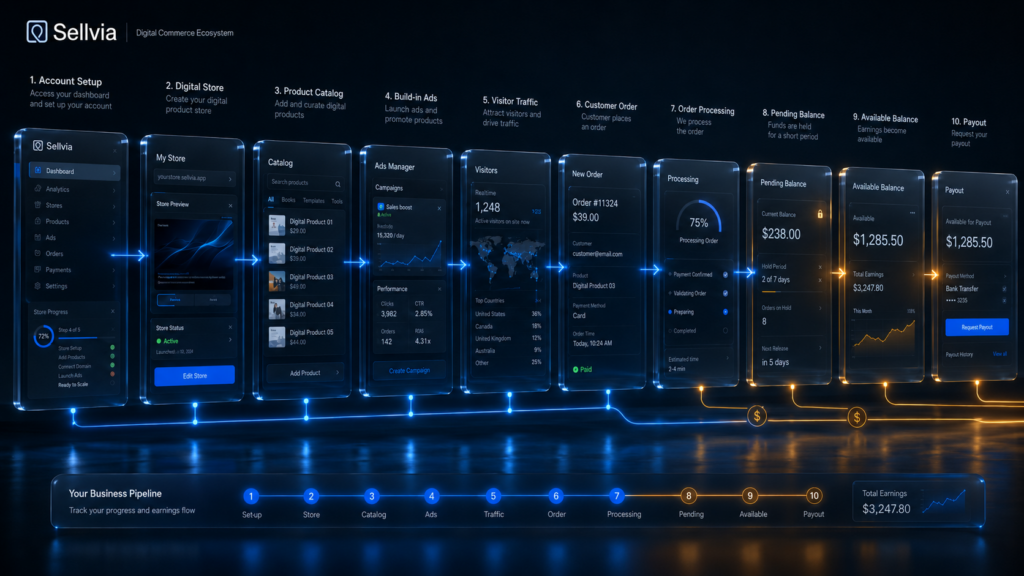Close the Store Preview card
The image size is (1024, 576).
(231, 206)
